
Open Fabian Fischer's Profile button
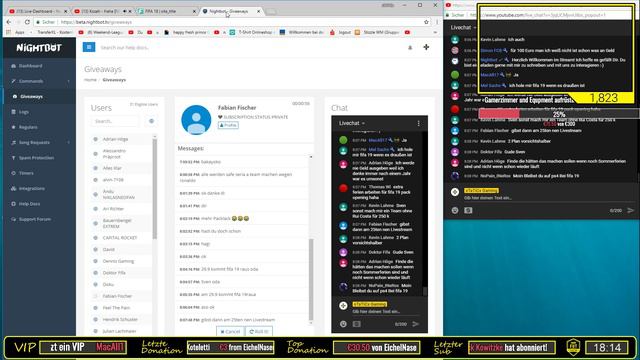pyautogui.click(x=228, y=125)
